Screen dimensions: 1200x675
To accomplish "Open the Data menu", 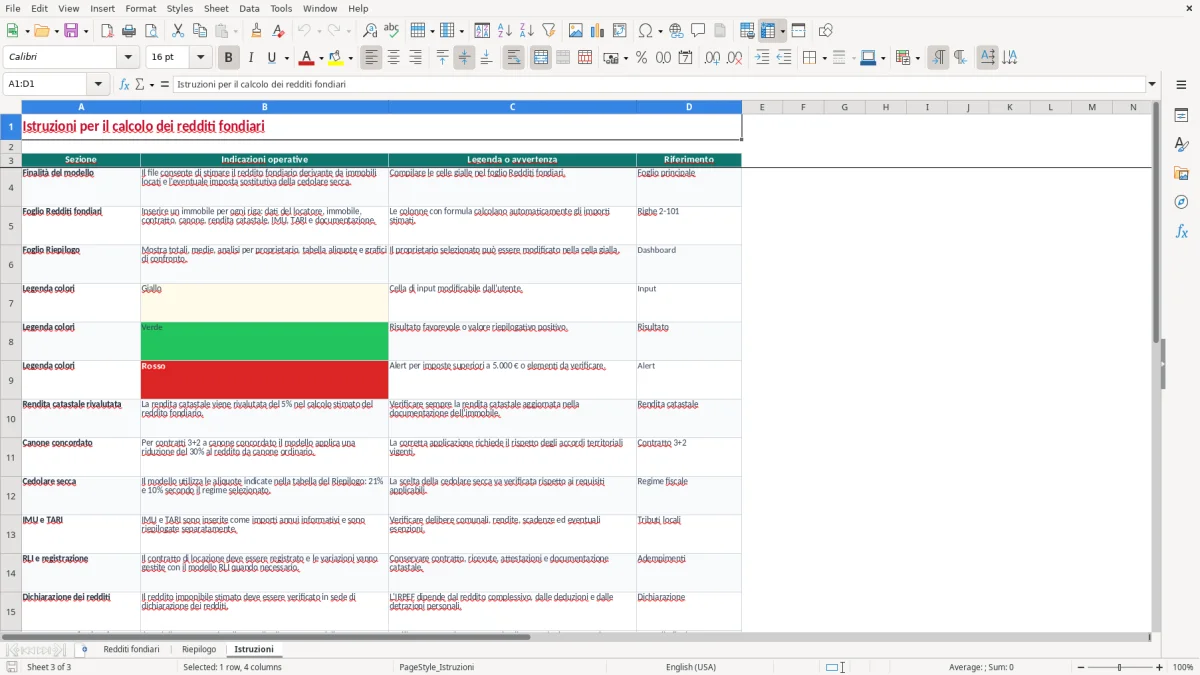I will (x=249, y=8).
